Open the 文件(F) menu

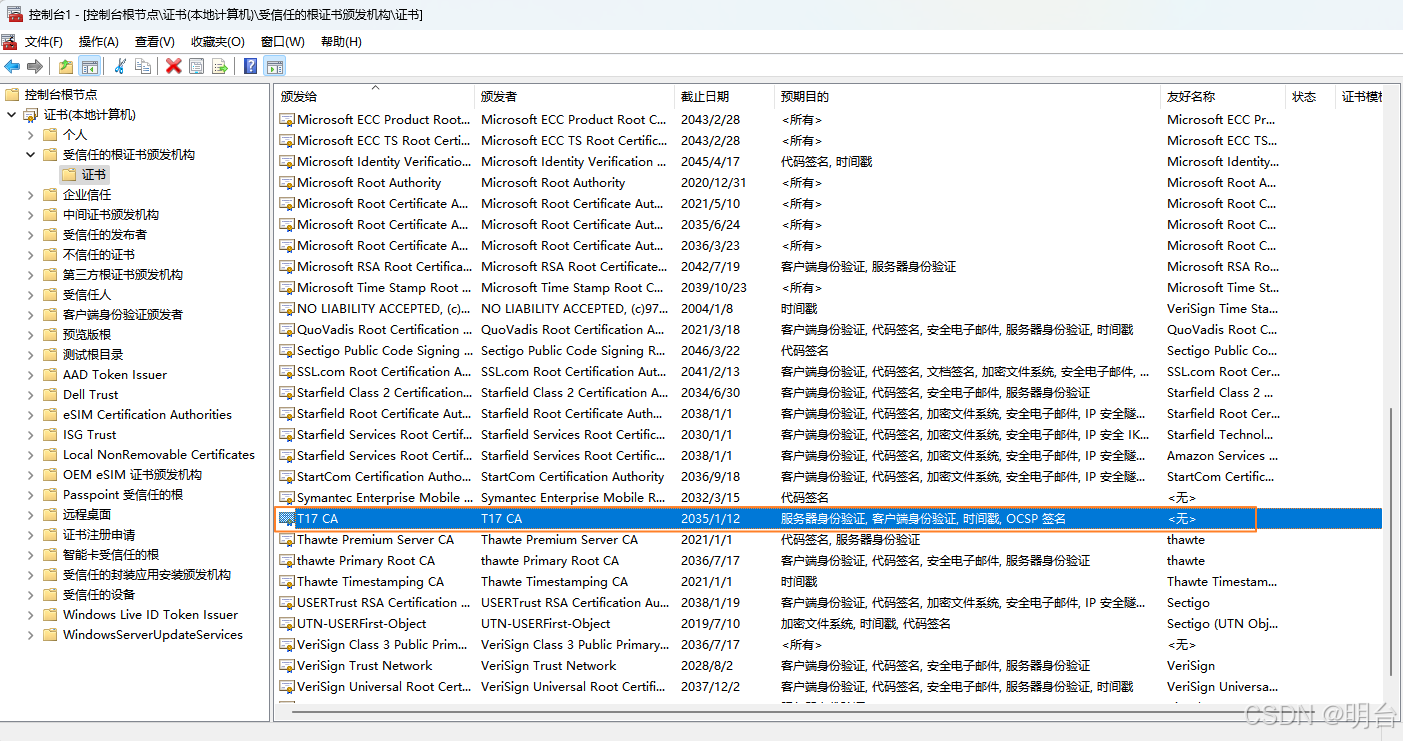click(x=44, y=42)
